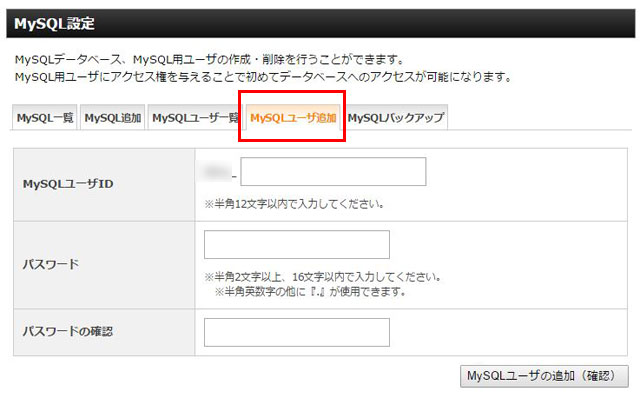Click the MySQL設定 header title
Screen dimensions: 640x418
point(54,24)
